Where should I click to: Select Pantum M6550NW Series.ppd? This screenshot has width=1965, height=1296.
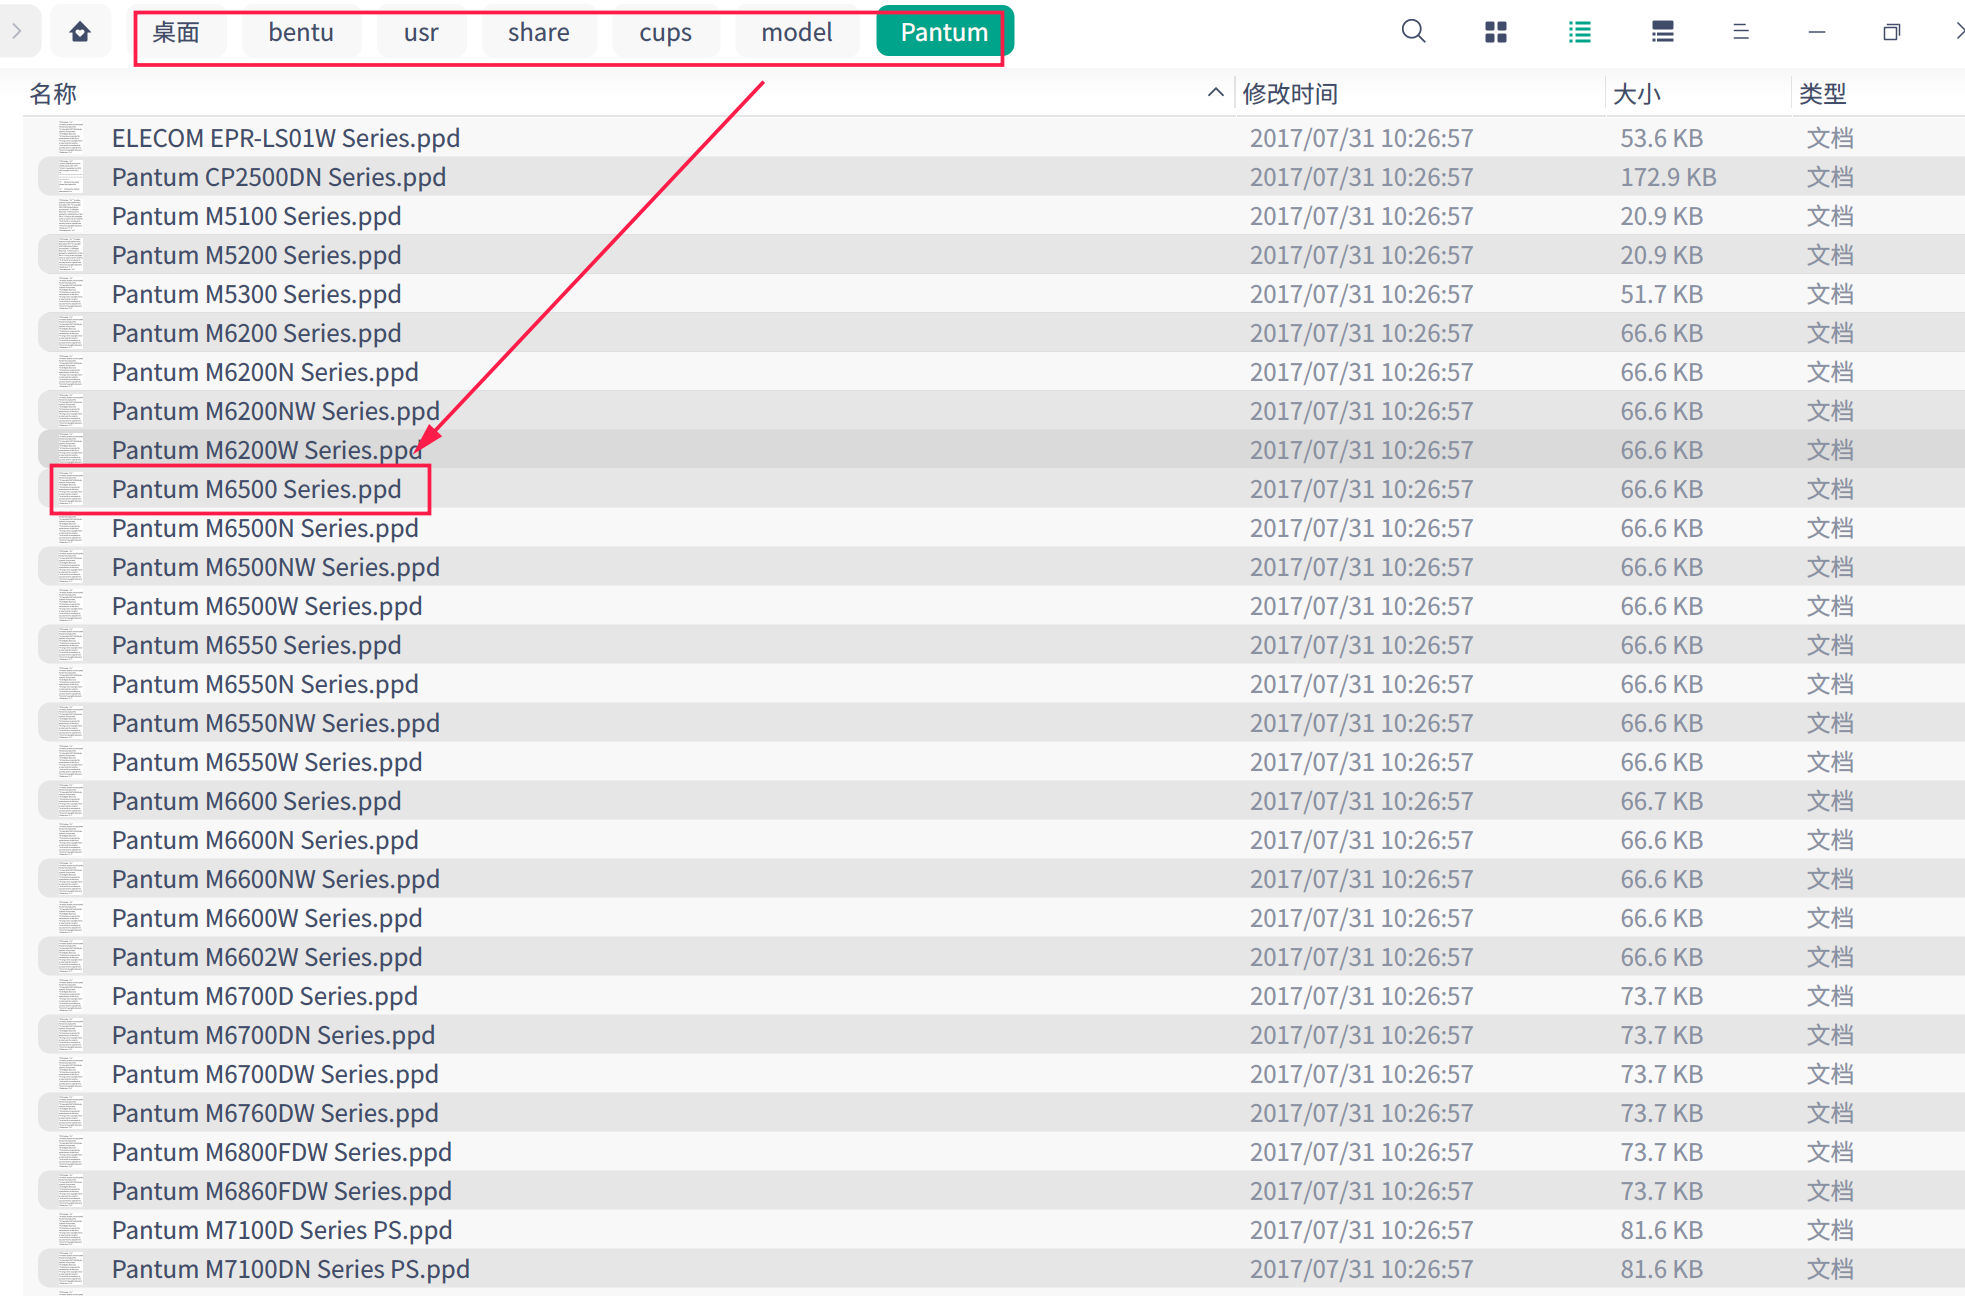click(x=276, y=723)
